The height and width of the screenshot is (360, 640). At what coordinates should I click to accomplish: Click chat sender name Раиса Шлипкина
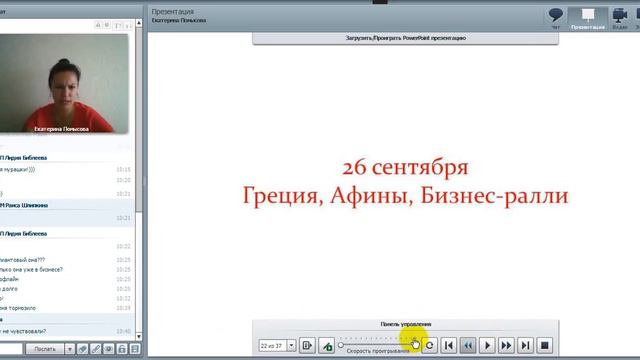pos(26,205)
